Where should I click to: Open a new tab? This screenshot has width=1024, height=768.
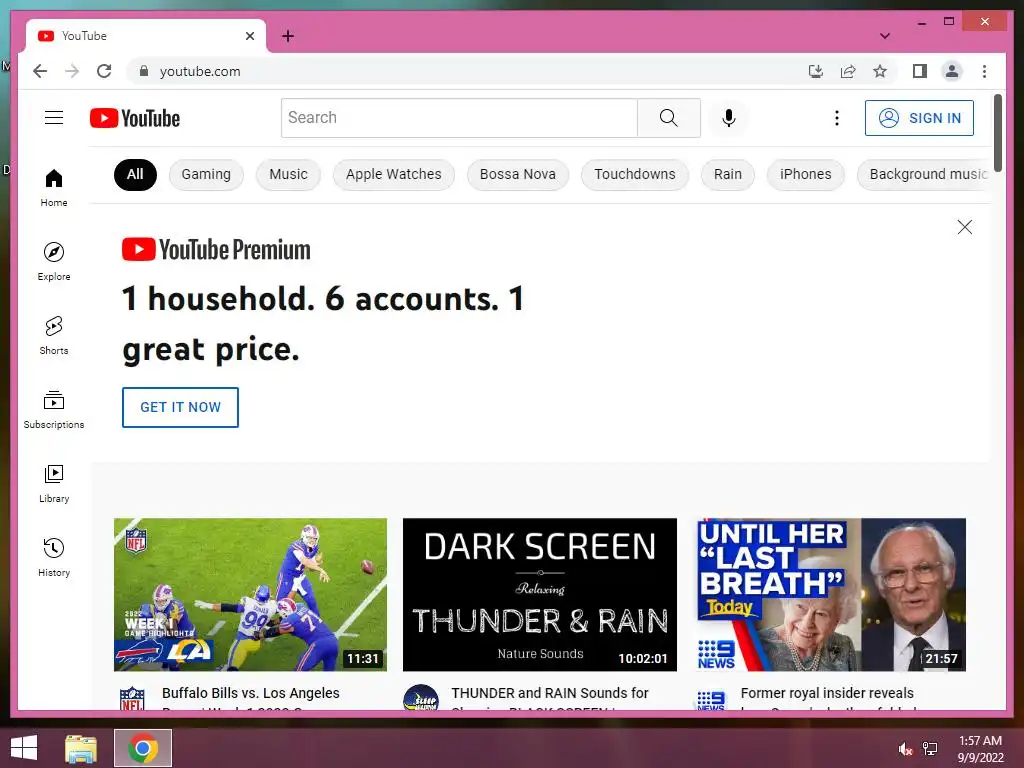click(288, 36)
